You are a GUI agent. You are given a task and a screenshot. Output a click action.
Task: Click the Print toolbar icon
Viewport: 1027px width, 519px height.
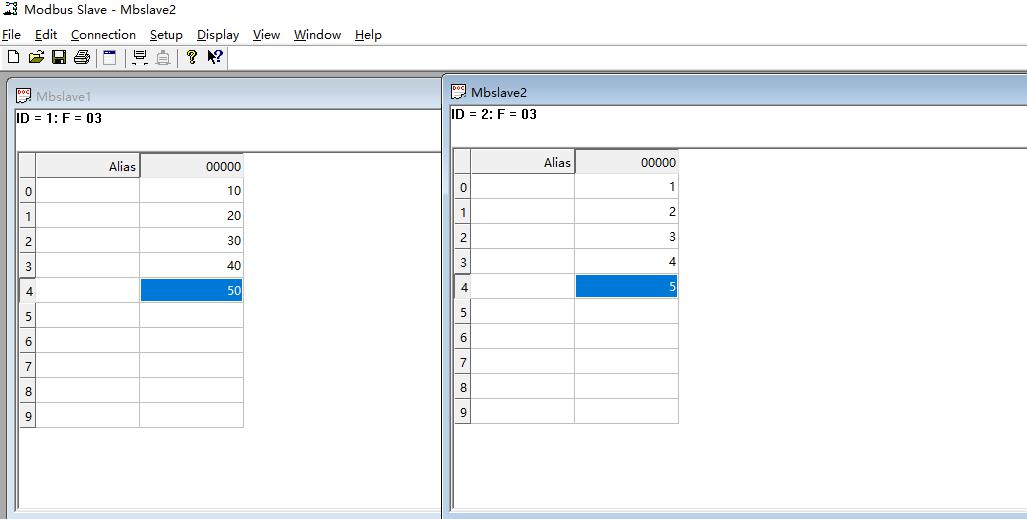click(82, 58)
